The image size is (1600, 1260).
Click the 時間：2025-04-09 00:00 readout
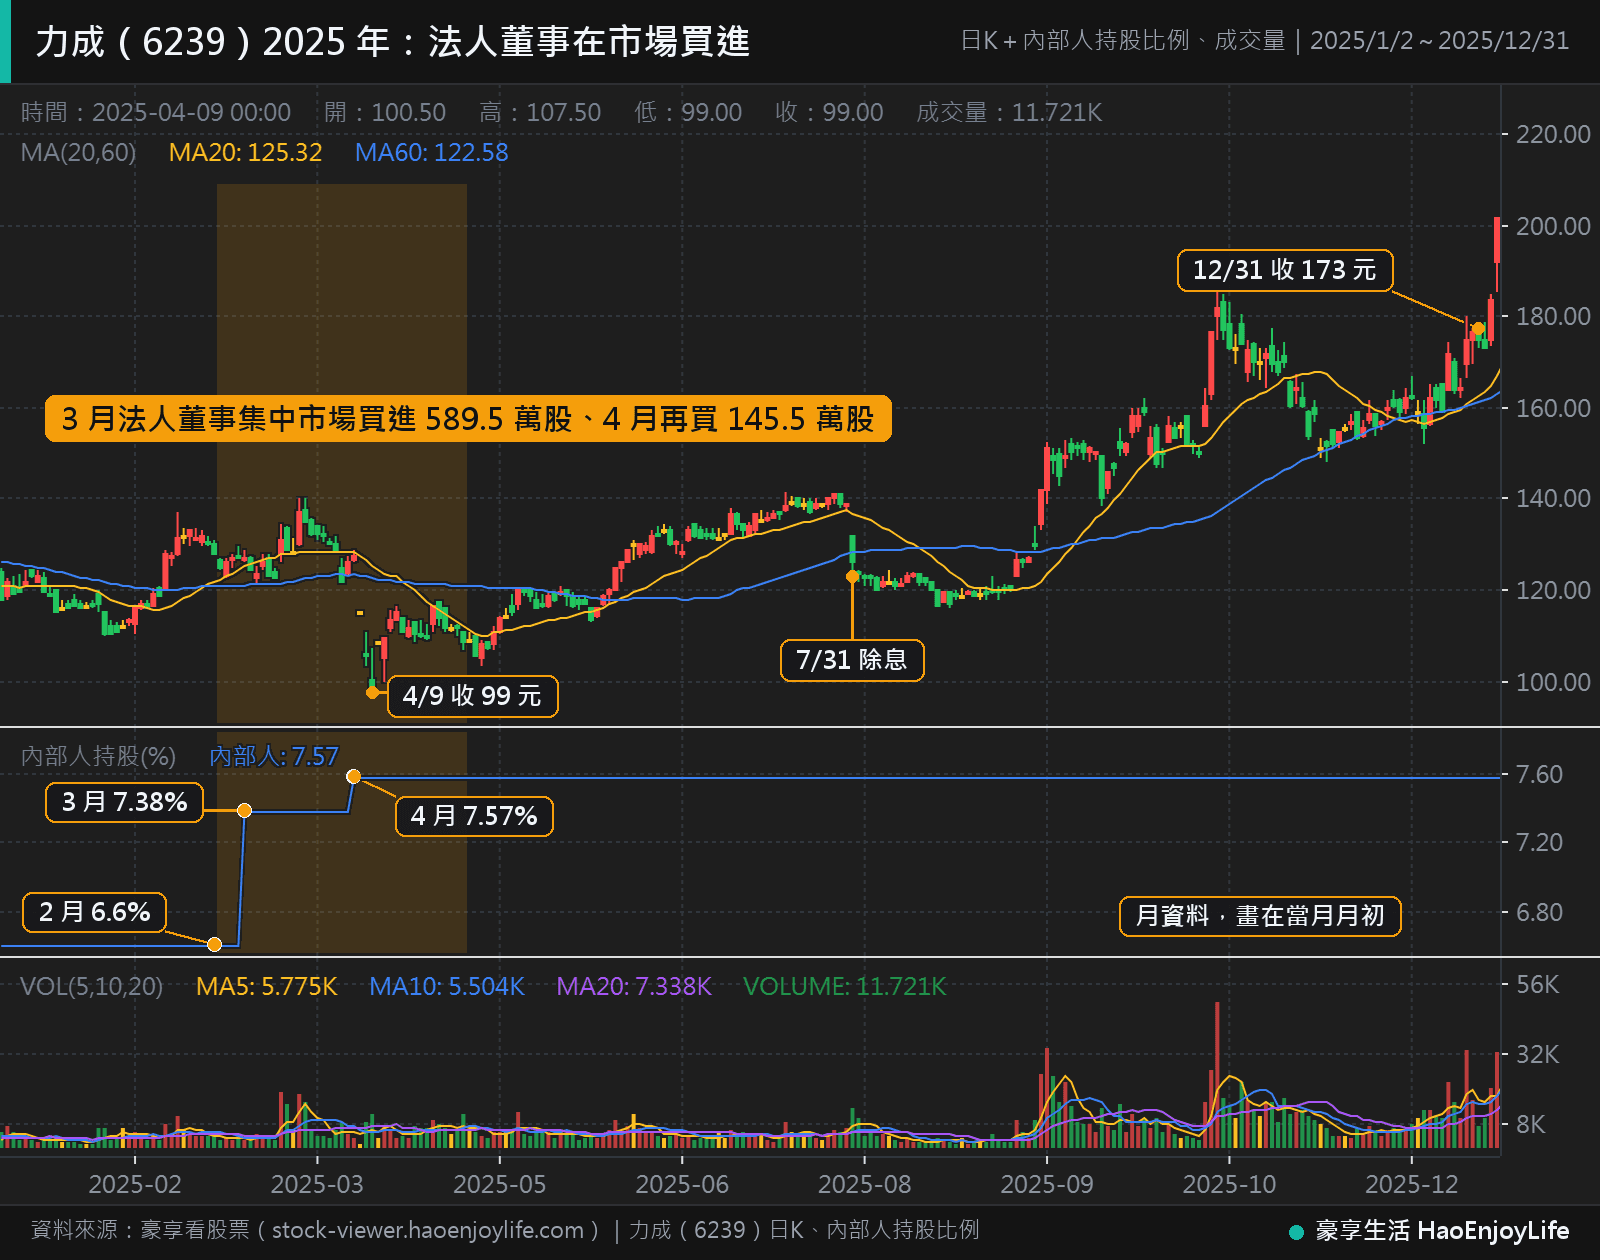[156, 112]
